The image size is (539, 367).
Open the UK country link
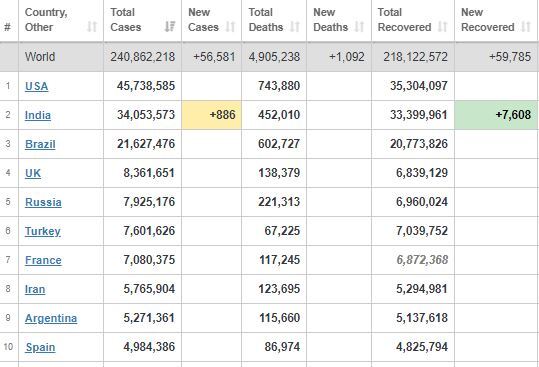[x=33, y=173]
